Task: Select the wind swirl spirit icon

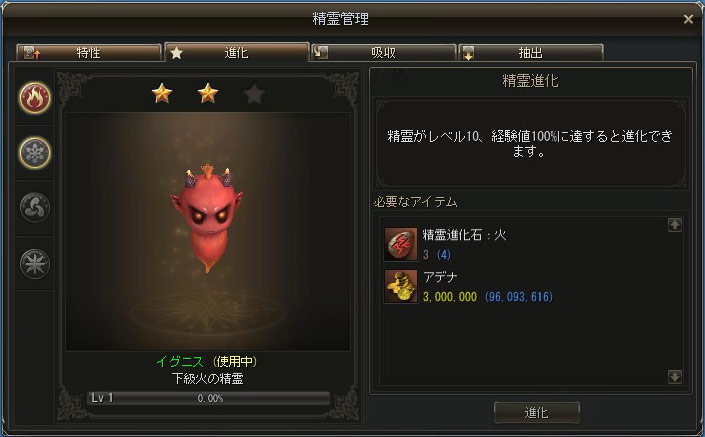Action: (35, 208)
